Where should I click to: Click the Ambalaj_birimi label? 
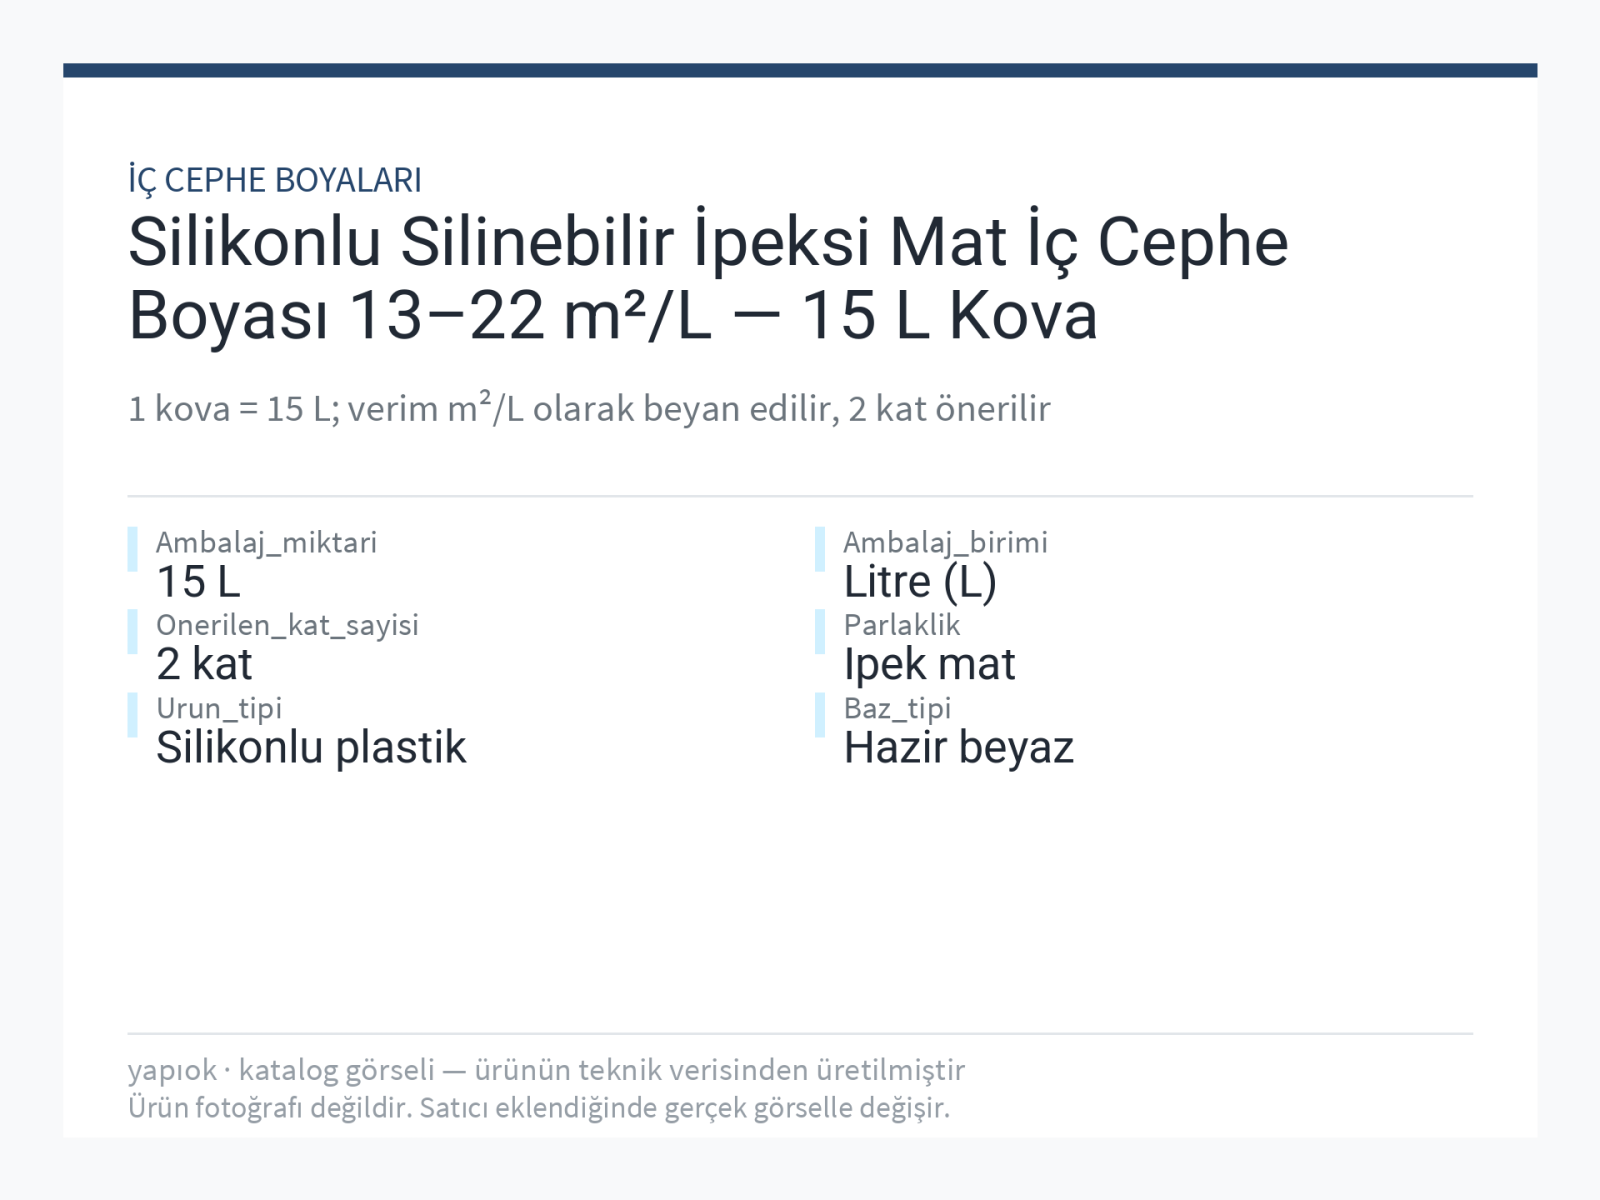(945, 542)
